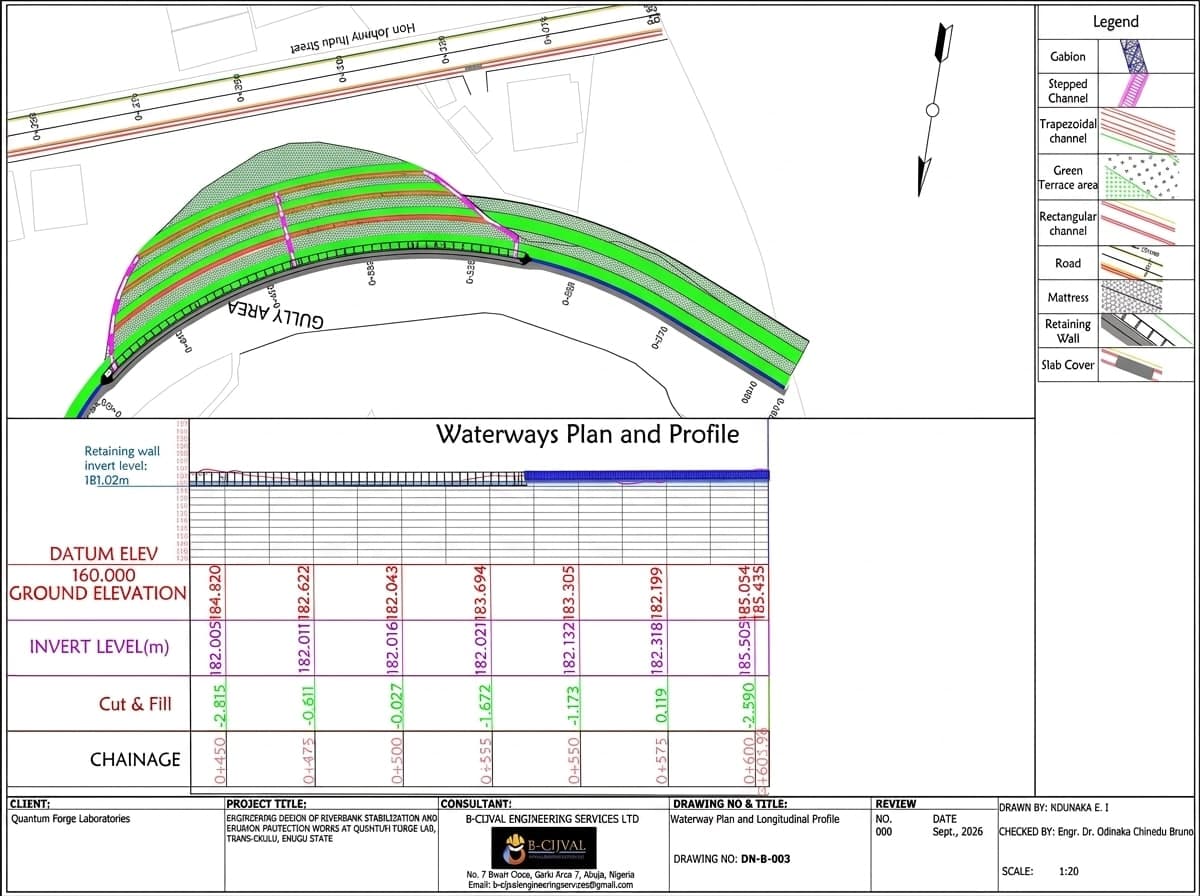
Task: Click chainage value 0+500 in the table
Action: (x=397, y=760)
